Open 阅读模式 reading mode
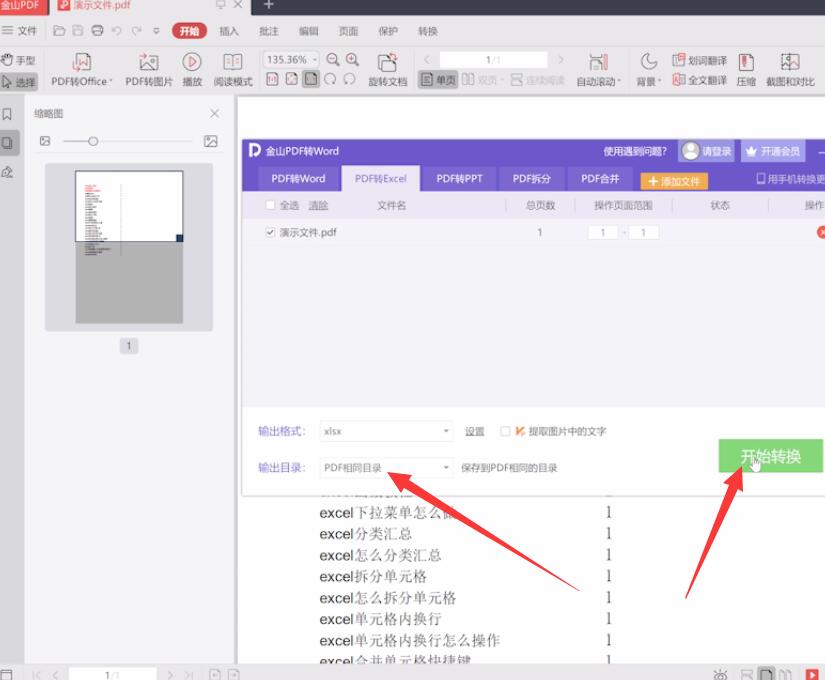 tap(233, 69)
